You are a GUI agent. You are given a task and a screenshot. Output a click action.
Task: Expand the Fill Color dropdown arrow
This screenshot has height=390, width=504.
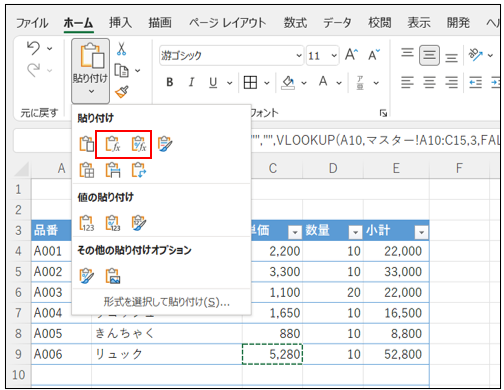tap(304, 83)
